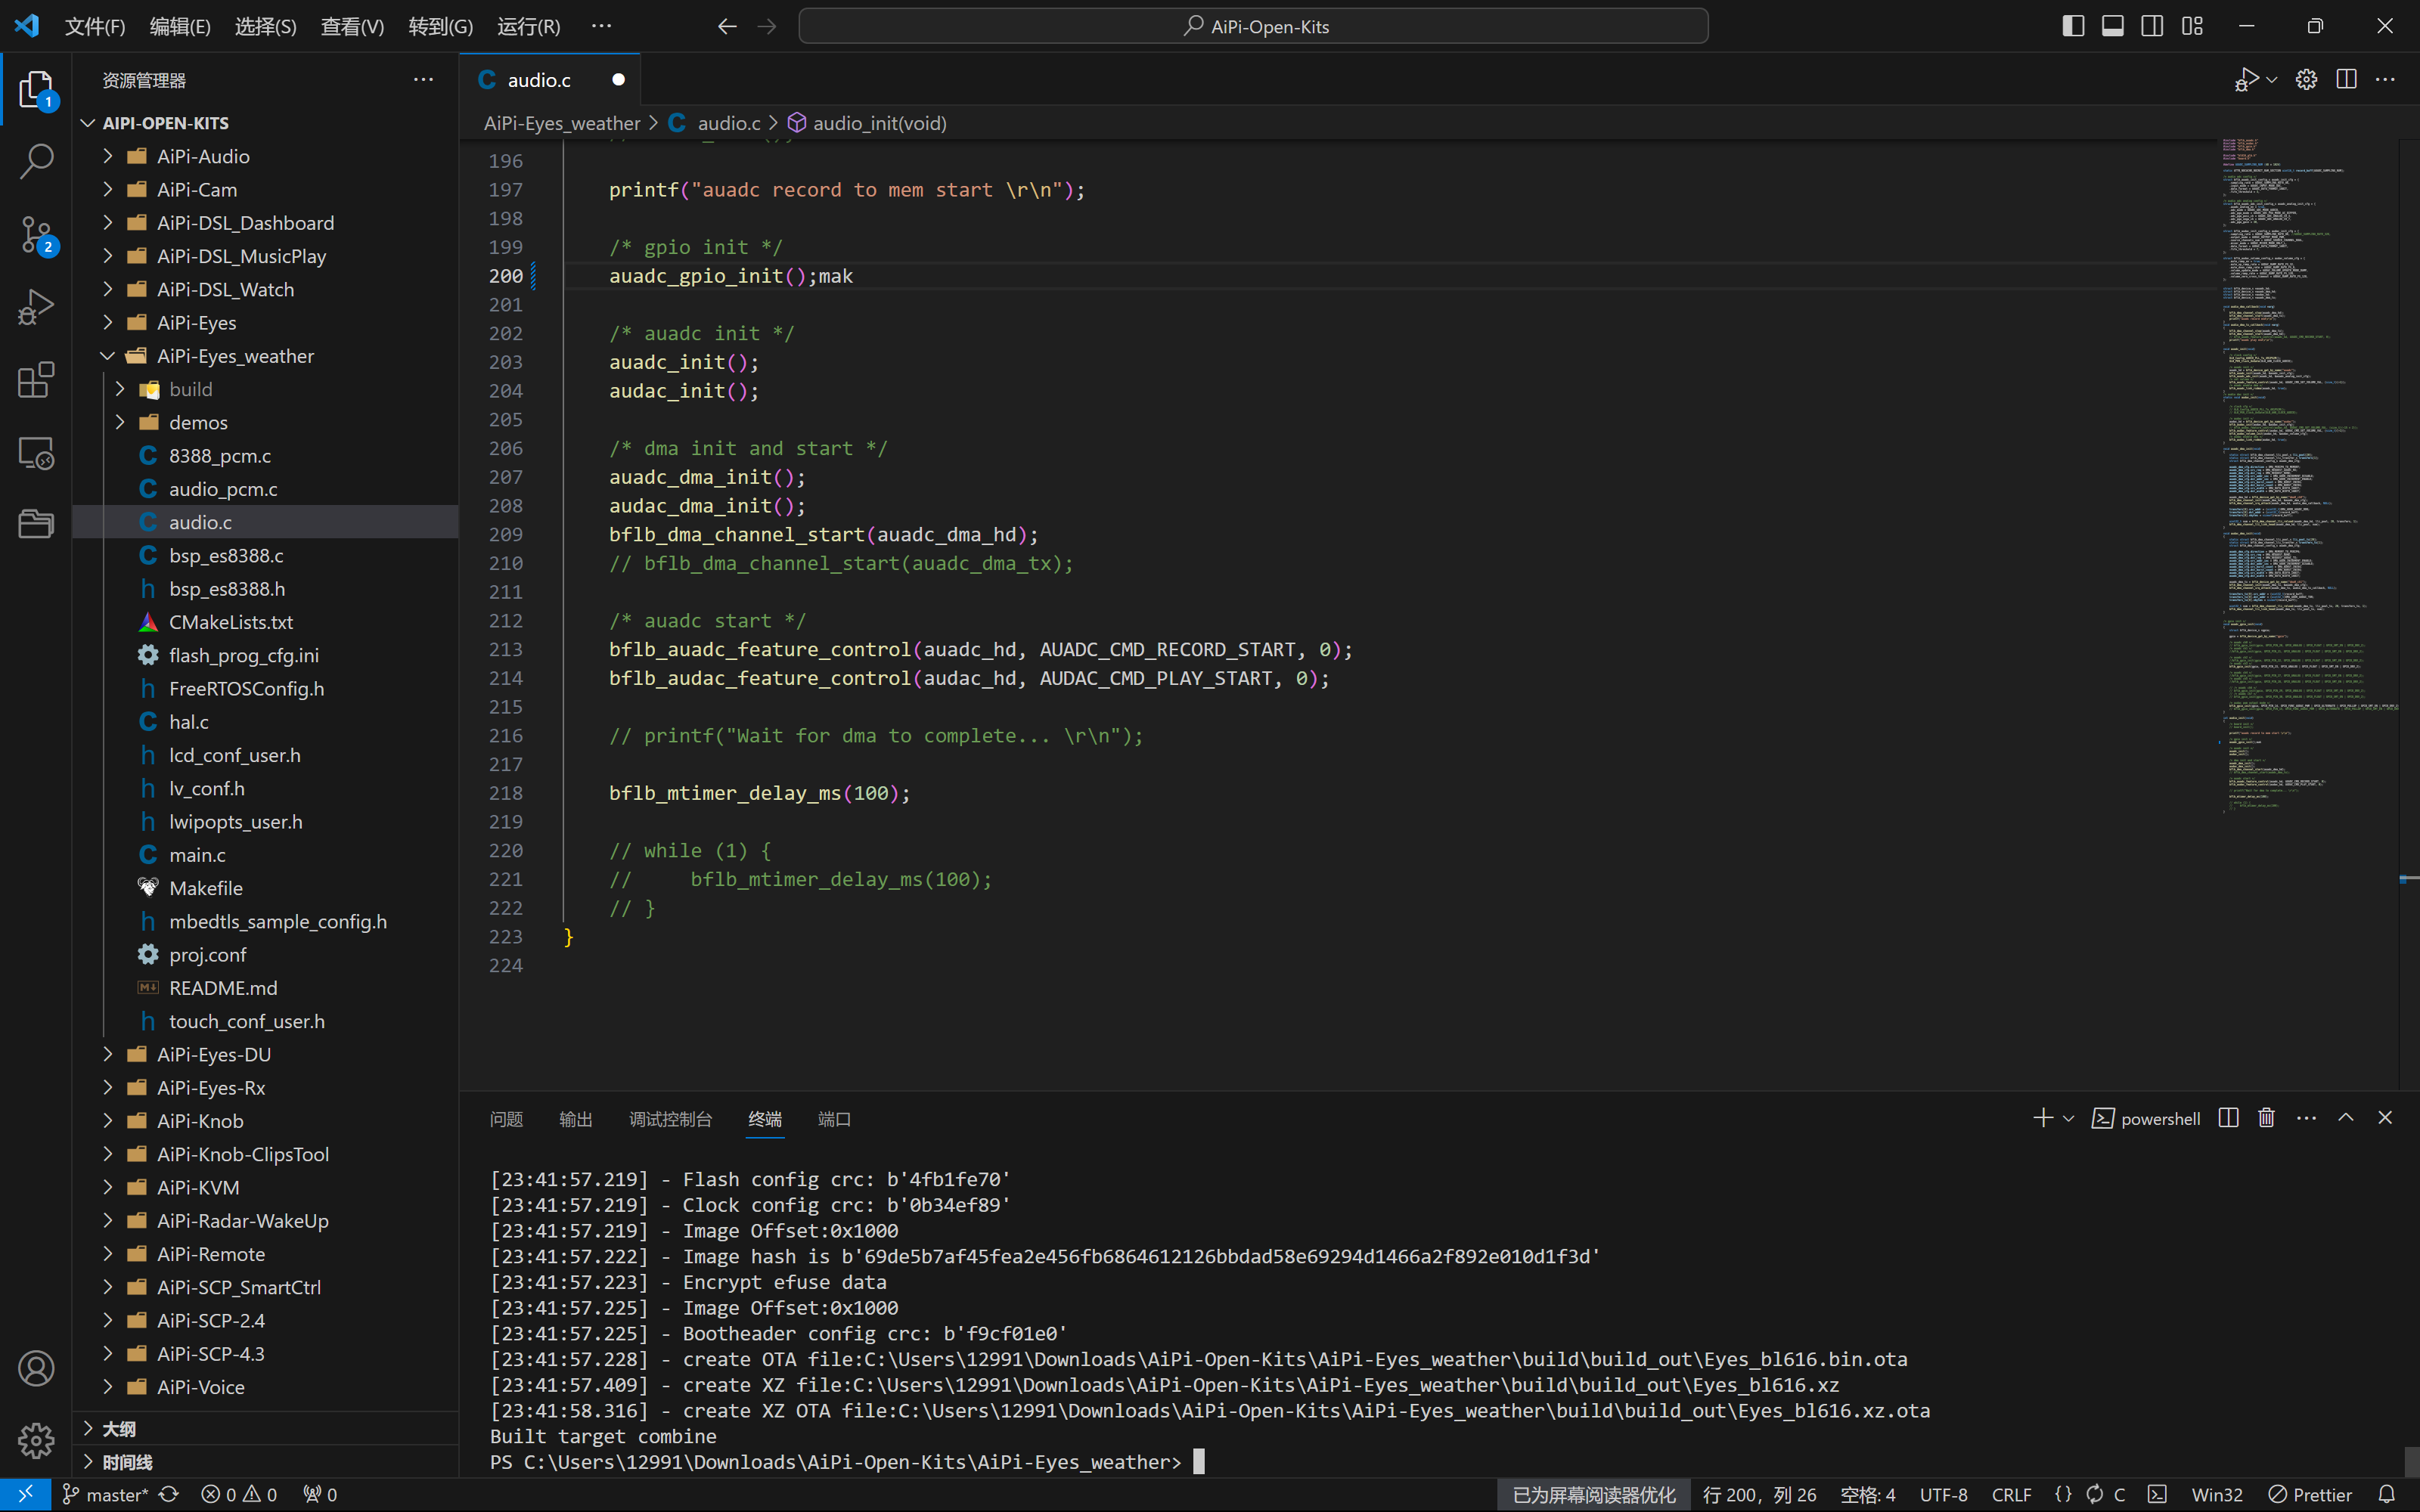The height and width of the screenshot is (1512, 2420).
Task: Click the Run or Debug play icon
Action: pos(2246,80)
